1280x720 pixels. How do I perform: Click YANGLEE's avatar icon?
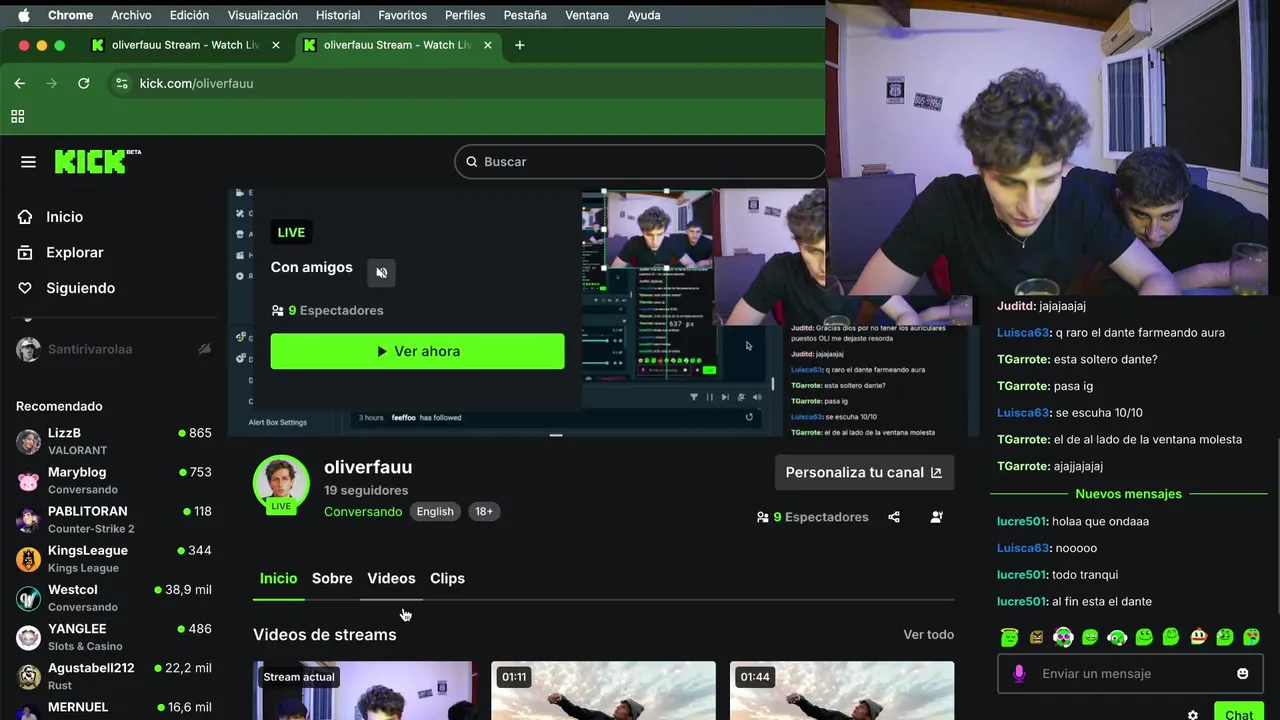pyautogui.click(x=29, y=637)
